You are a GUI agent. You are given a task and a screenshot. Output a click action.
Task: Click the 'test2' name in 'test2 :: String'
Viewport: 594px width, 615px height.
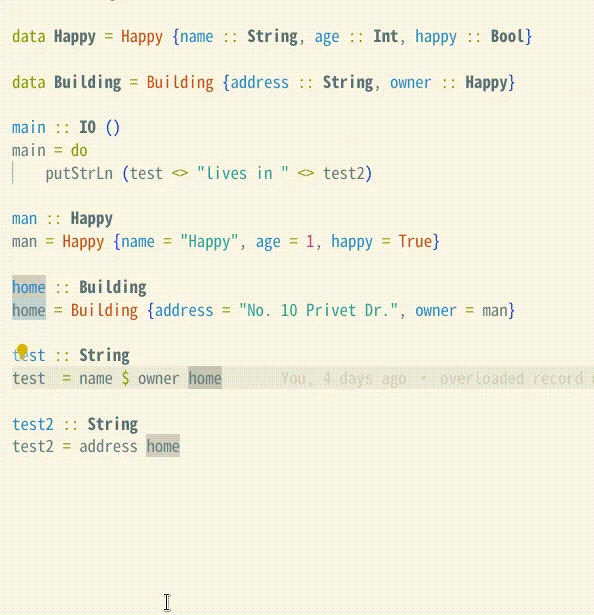(x=33, y=424)
